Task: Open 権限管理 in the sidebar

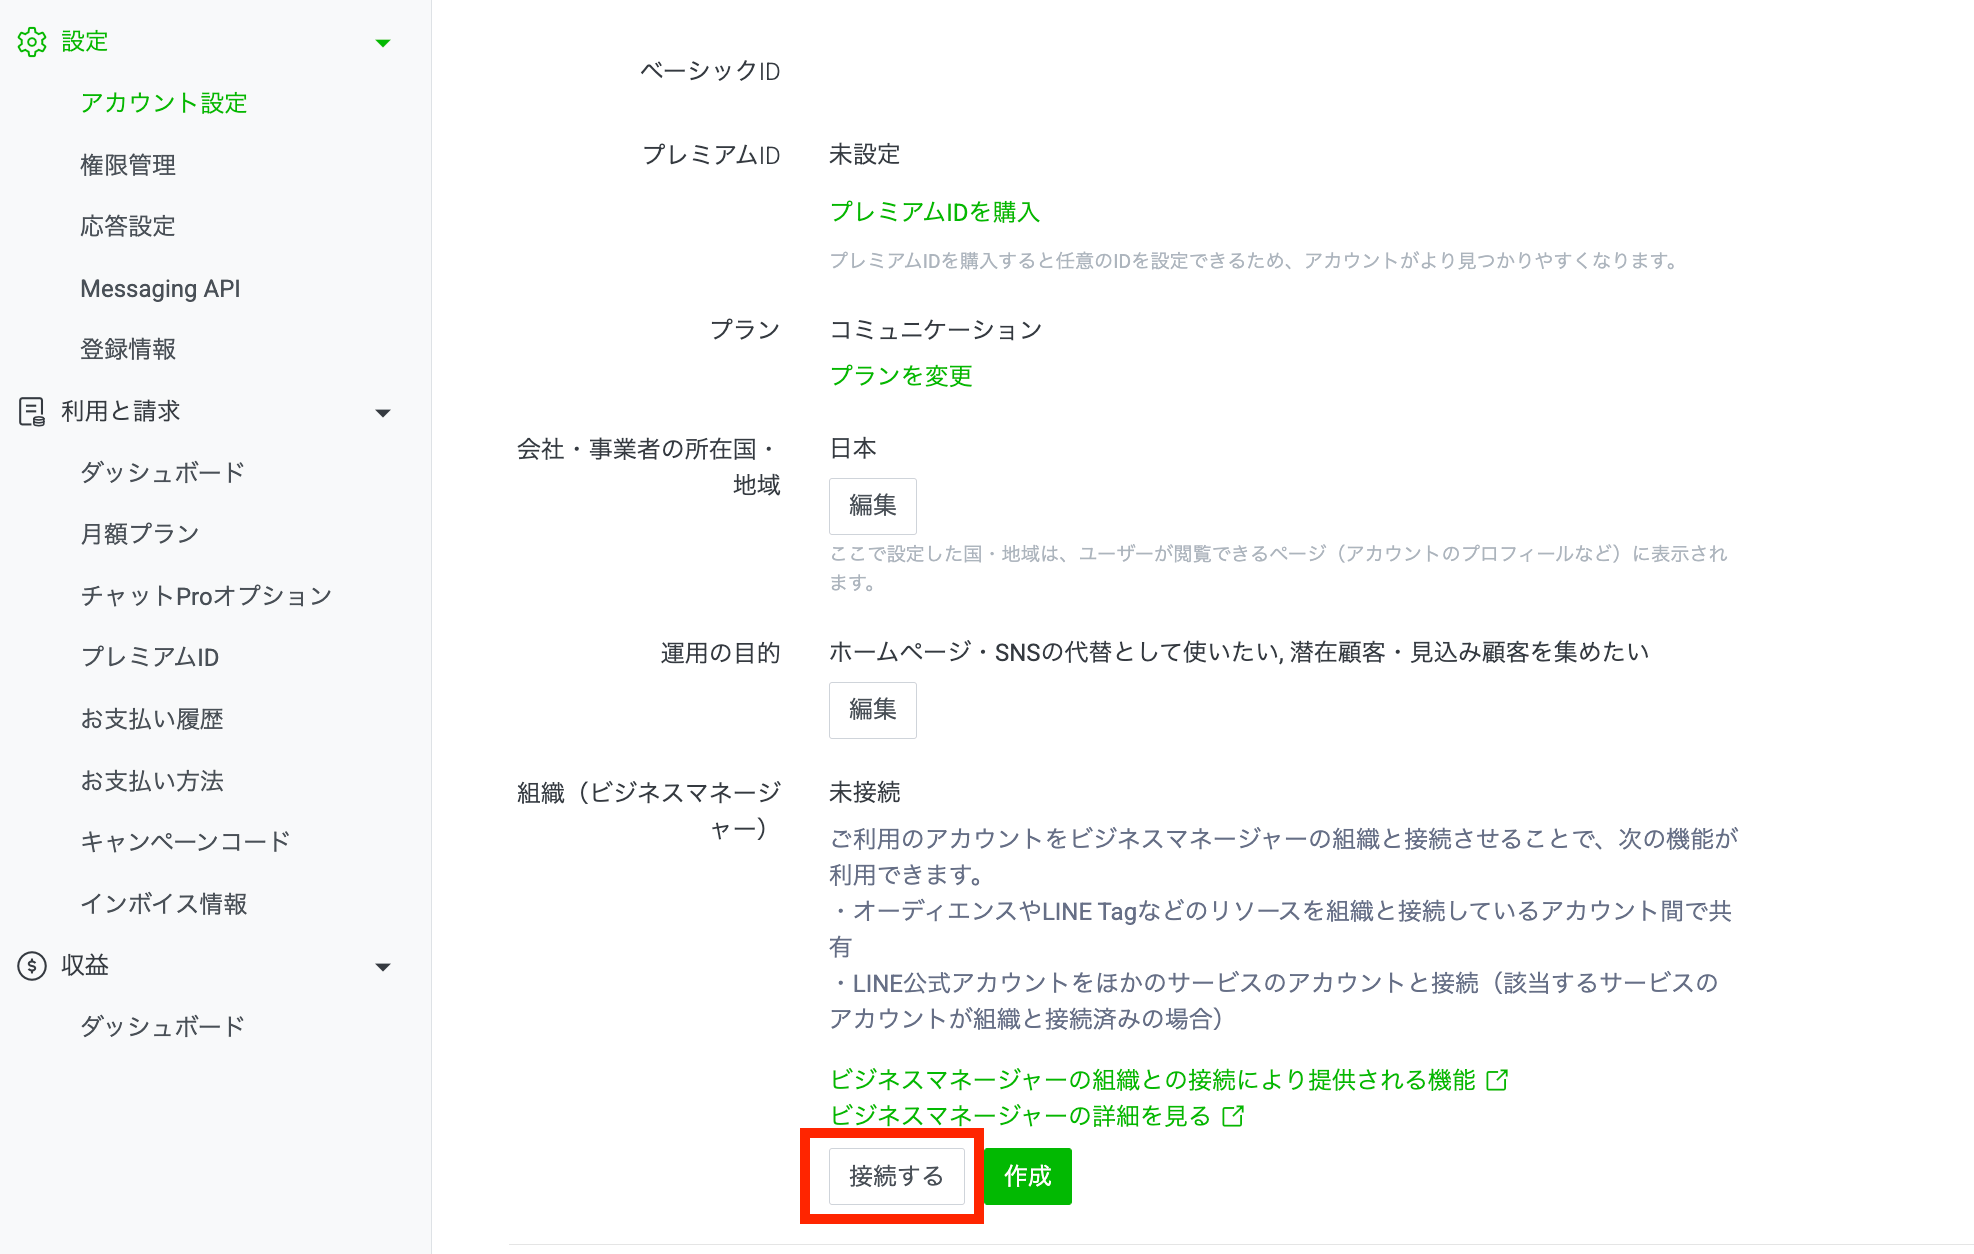Action: [x=128, y=165]
